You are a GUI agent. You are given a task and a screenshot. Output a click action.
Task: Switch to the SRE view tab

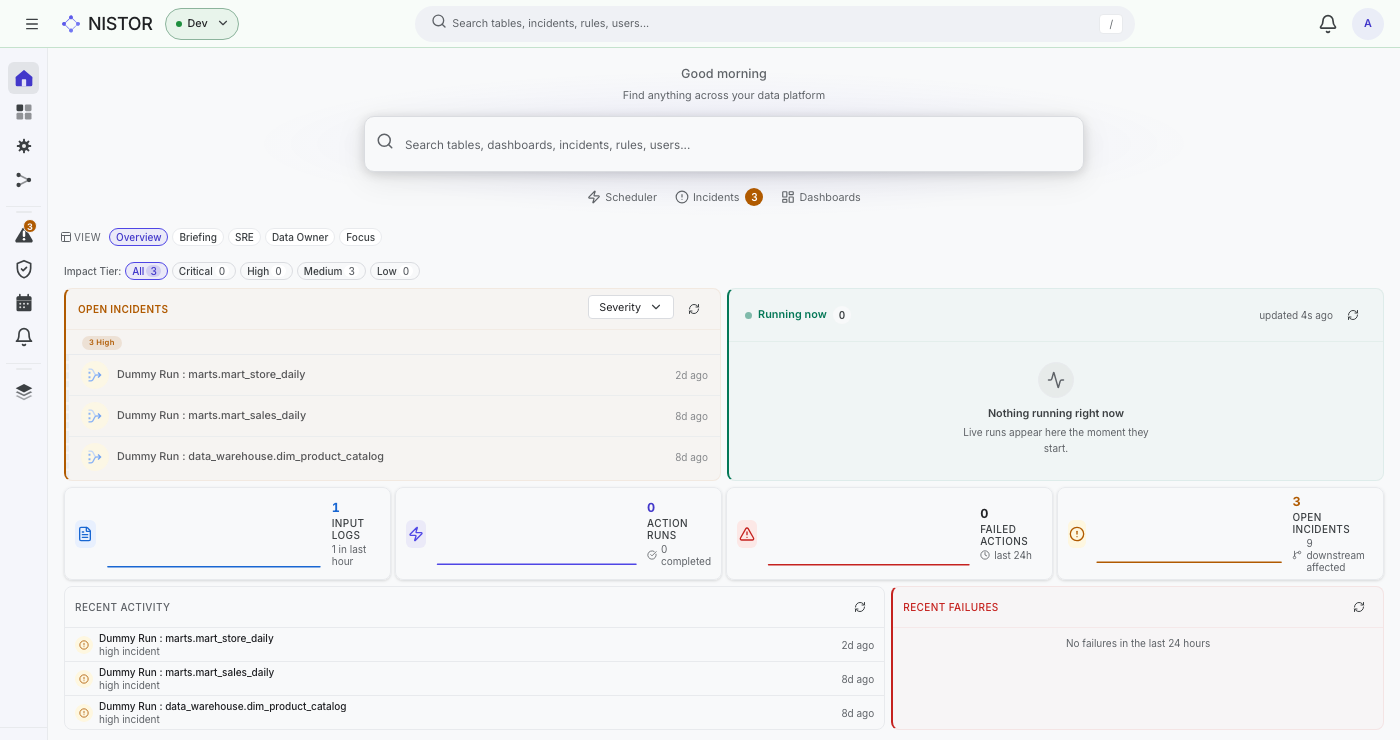(x=244, y=237)
